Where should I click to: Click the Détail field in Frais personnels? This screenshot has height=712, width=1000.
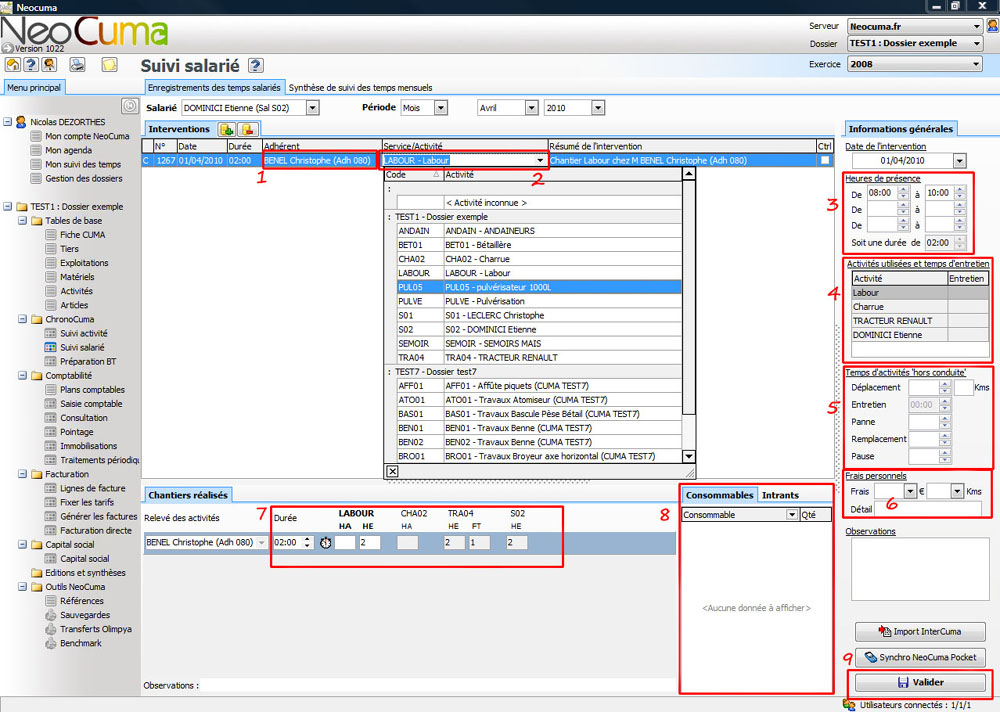(x=927, y=508)
